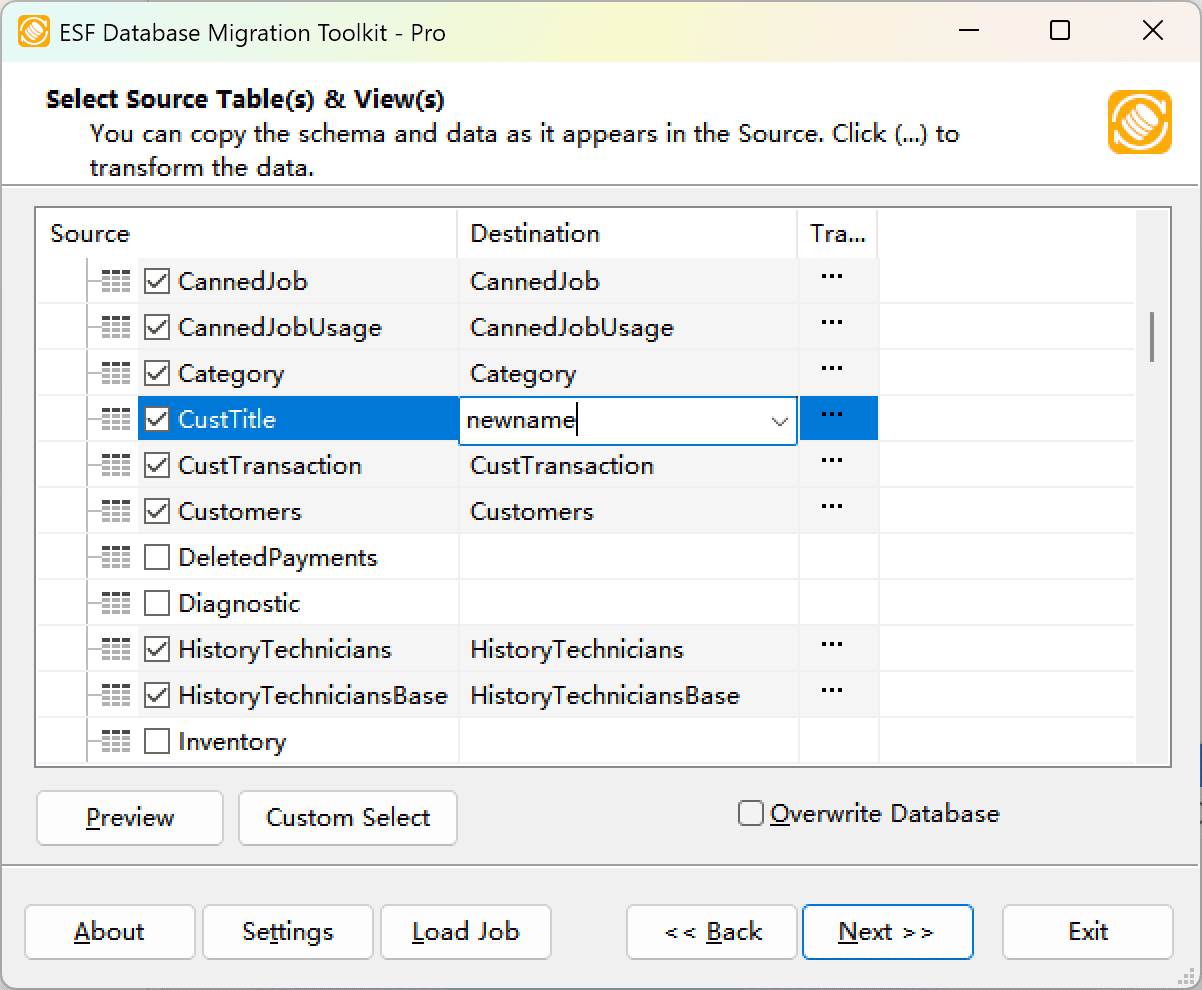Click in the newname destination text field
The image size is (1202, 990).
pyautogui.click(x=610, y=421)
